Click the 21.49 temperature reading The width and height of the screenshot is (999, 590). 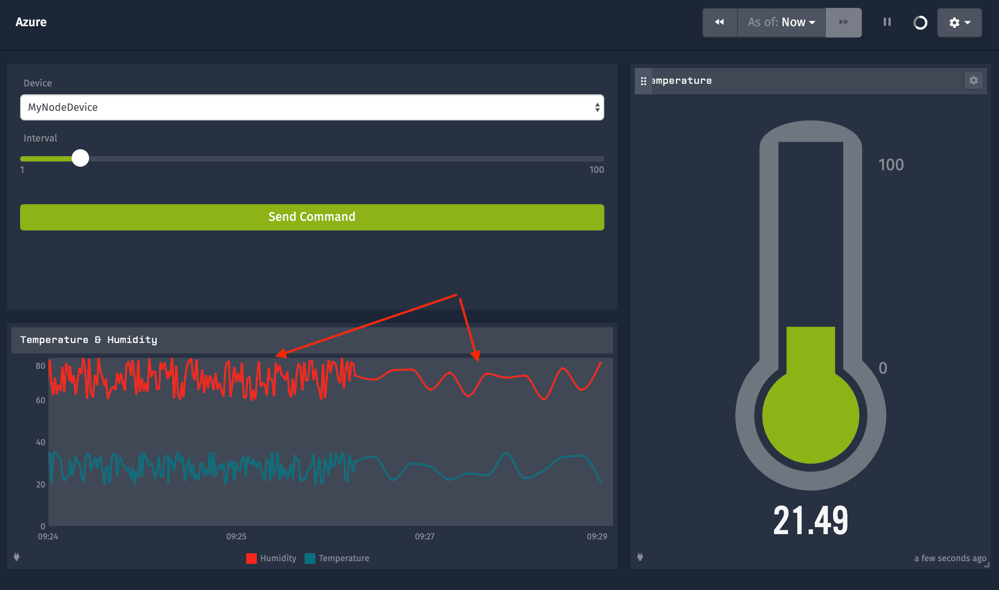[810, 520]
